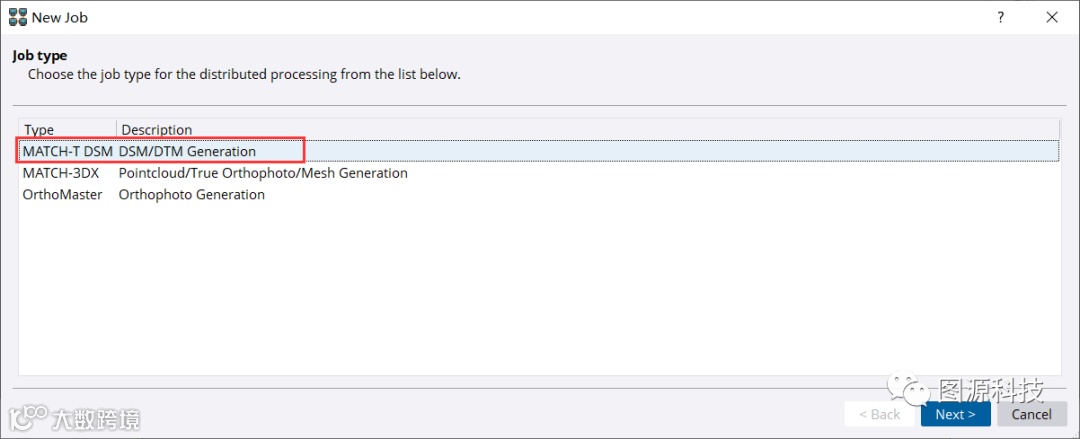Click the job type instruction sentence

tap(244, 74)
